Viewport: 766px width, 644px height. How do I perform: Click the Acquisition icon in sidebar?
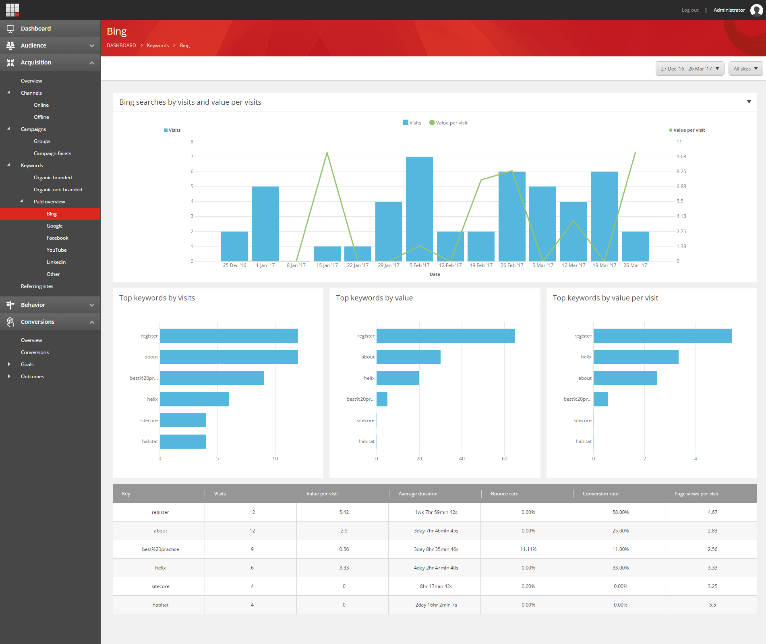click(x=10, y=63)
